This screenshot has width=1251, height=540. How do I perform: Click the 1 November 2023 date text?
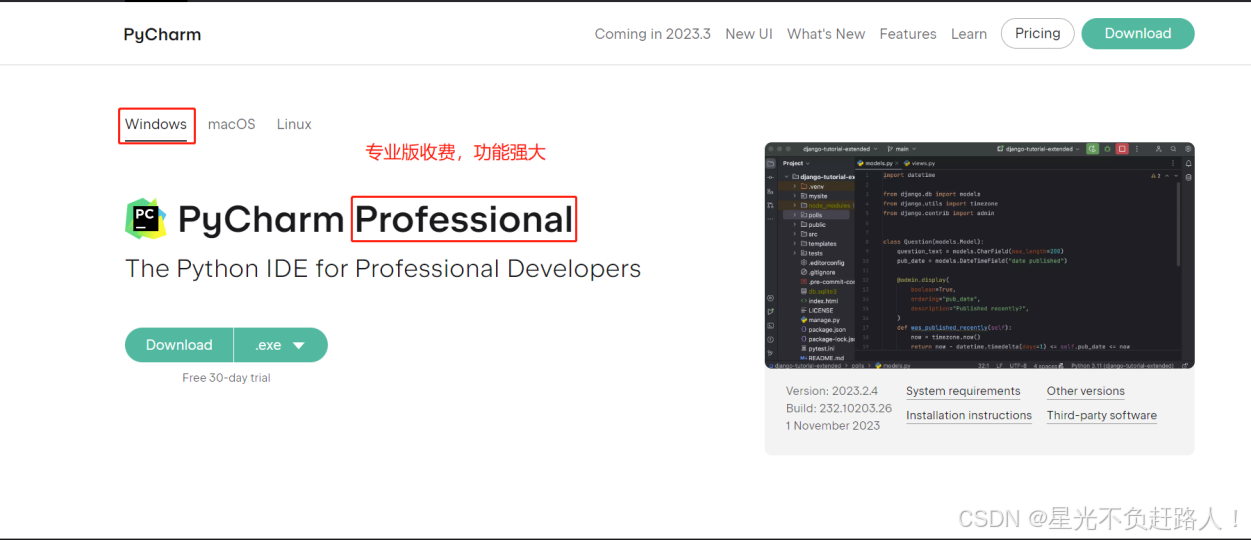coord(833,425)
